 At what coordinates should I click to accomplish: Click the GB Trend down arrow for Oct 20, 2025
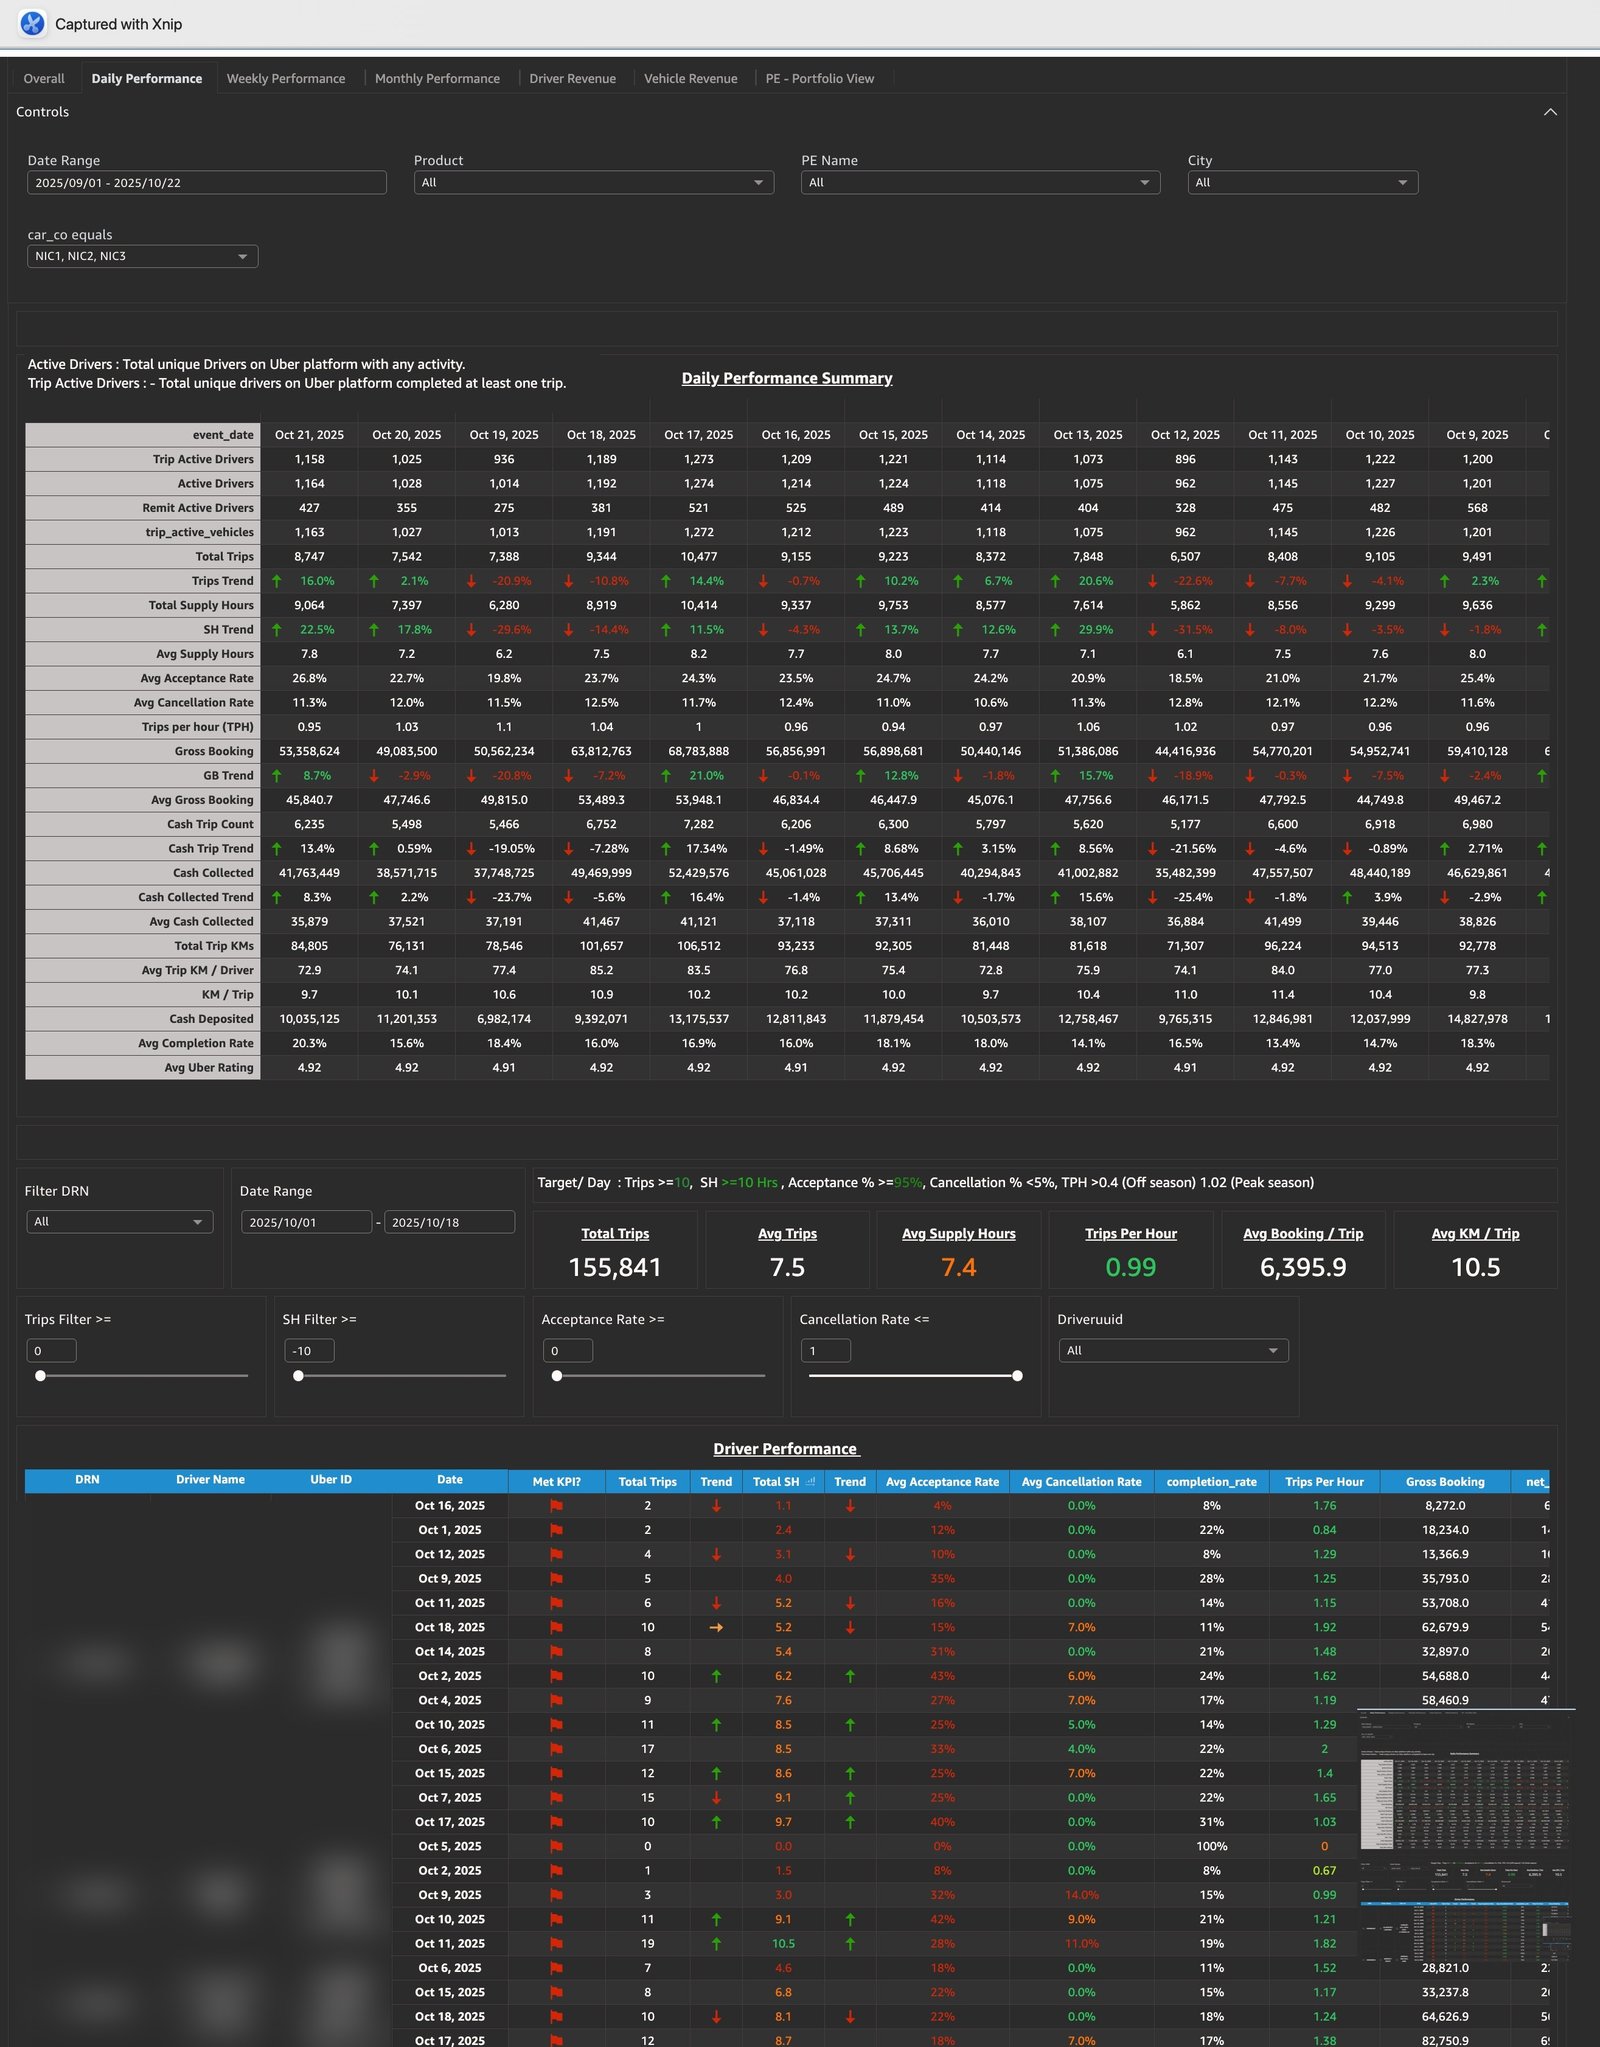(374, 776)
